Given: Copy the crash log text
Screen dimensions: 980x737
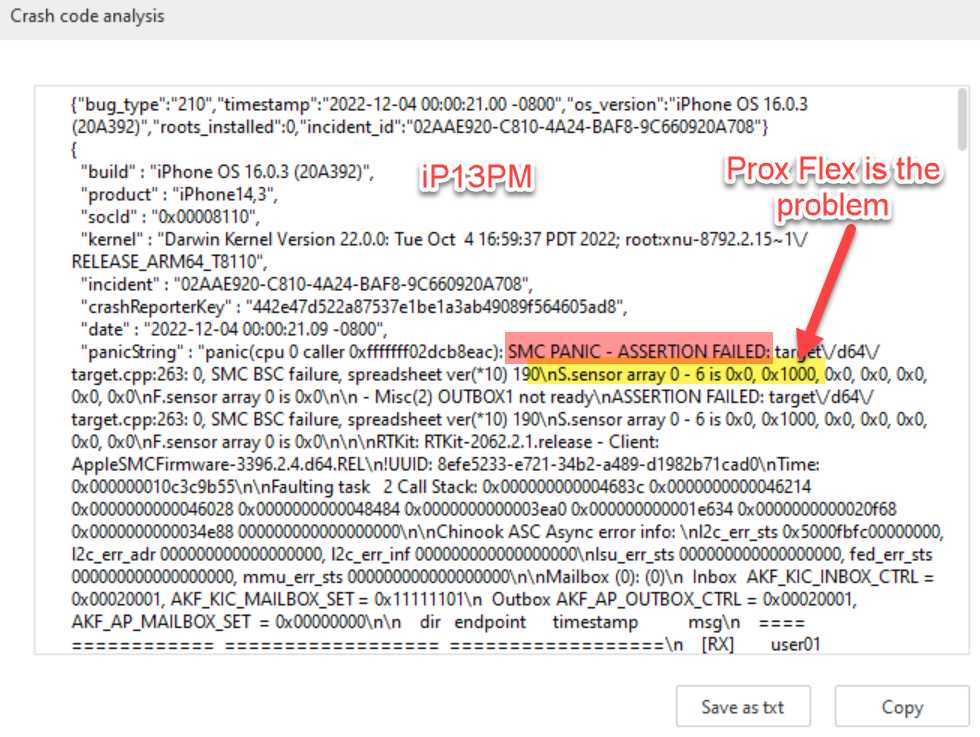Looking at the screenshot, I should click(901, 707).
